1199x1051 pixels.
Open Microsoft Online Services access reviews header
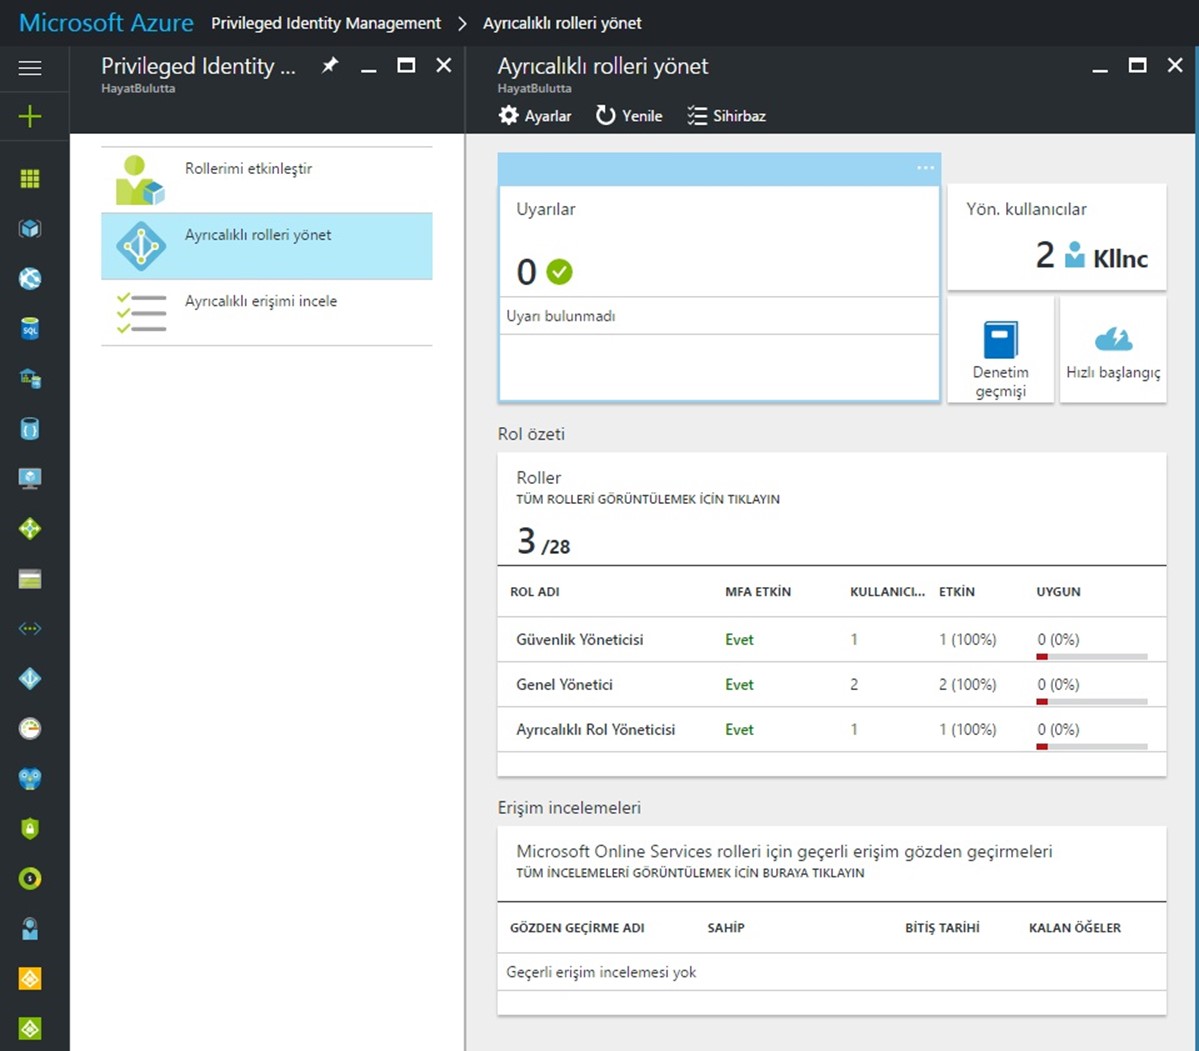click(832, 864)
